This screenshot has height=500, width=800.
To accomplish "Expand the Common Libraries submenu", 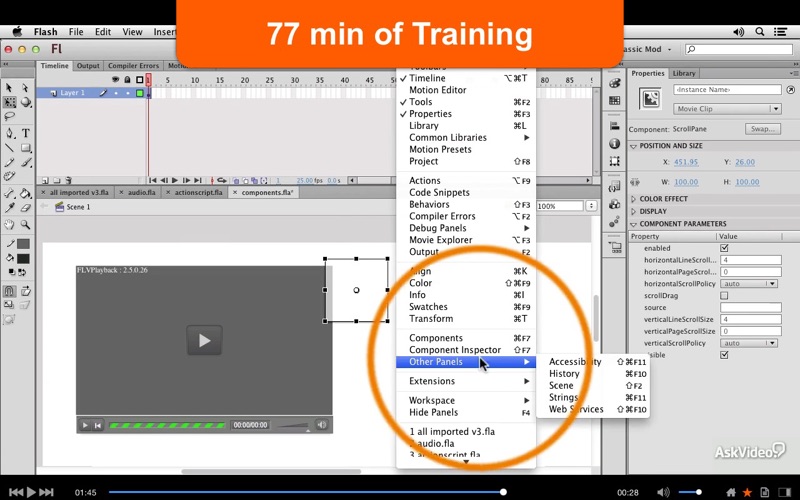I will [x=466, y=137].
